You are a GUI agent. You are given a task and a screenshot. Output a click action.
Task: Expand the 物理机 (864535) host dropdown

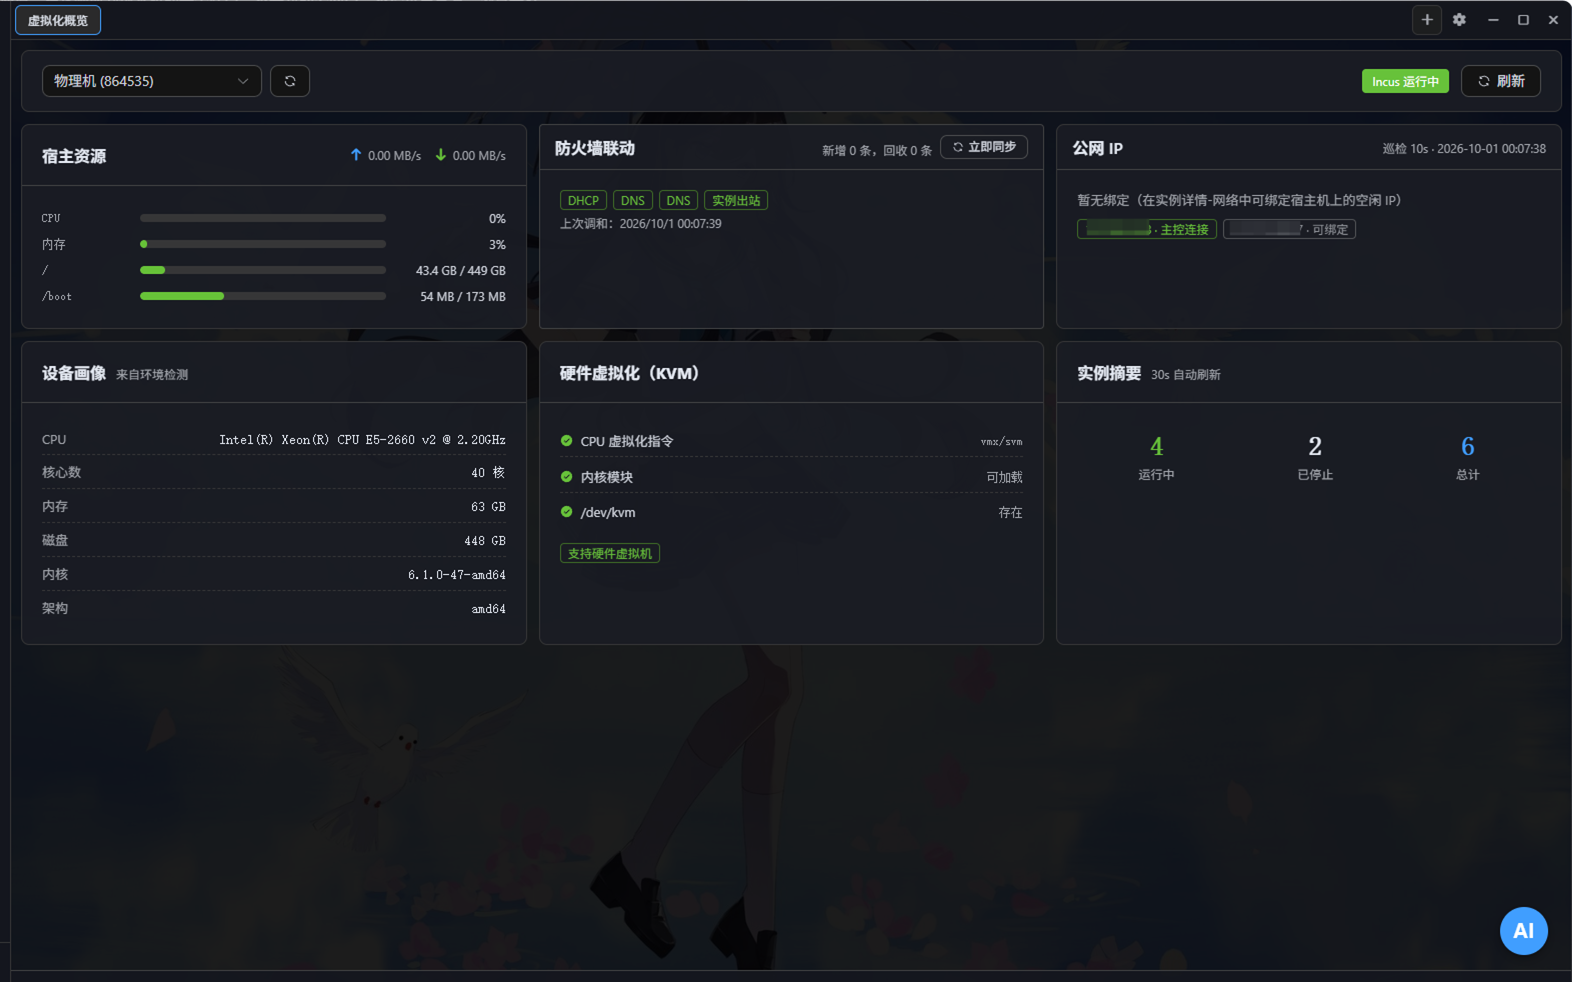click(x=152, y=81)
